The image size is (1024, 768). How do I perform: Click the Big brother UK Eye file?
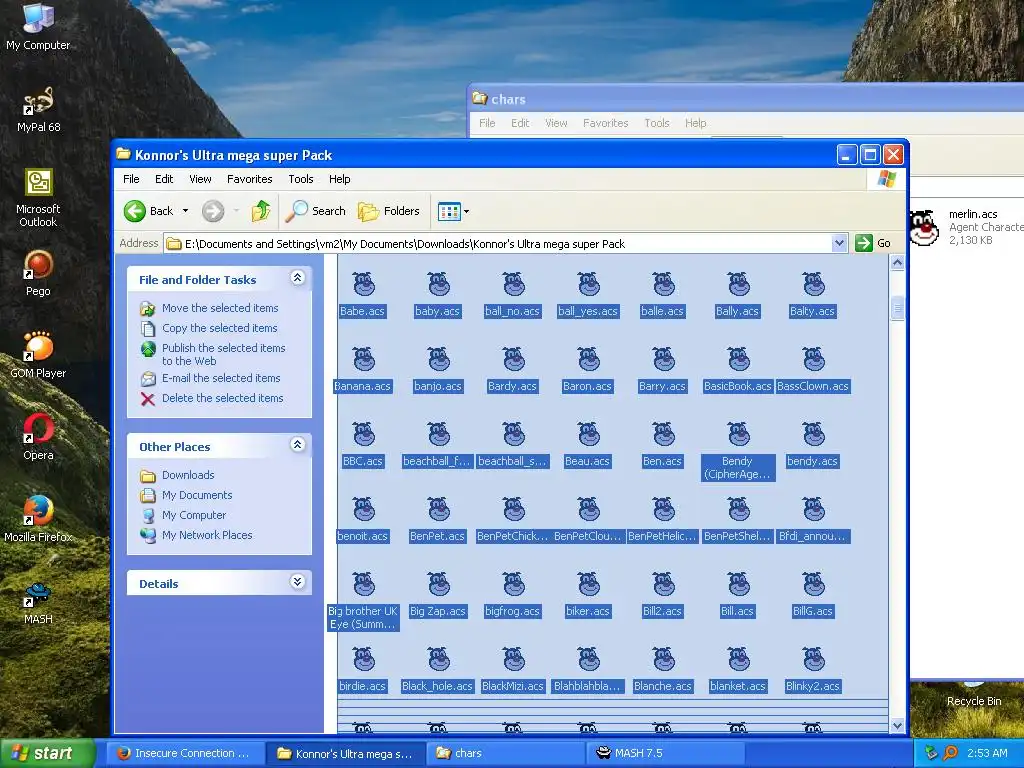(x=363, y=601)
